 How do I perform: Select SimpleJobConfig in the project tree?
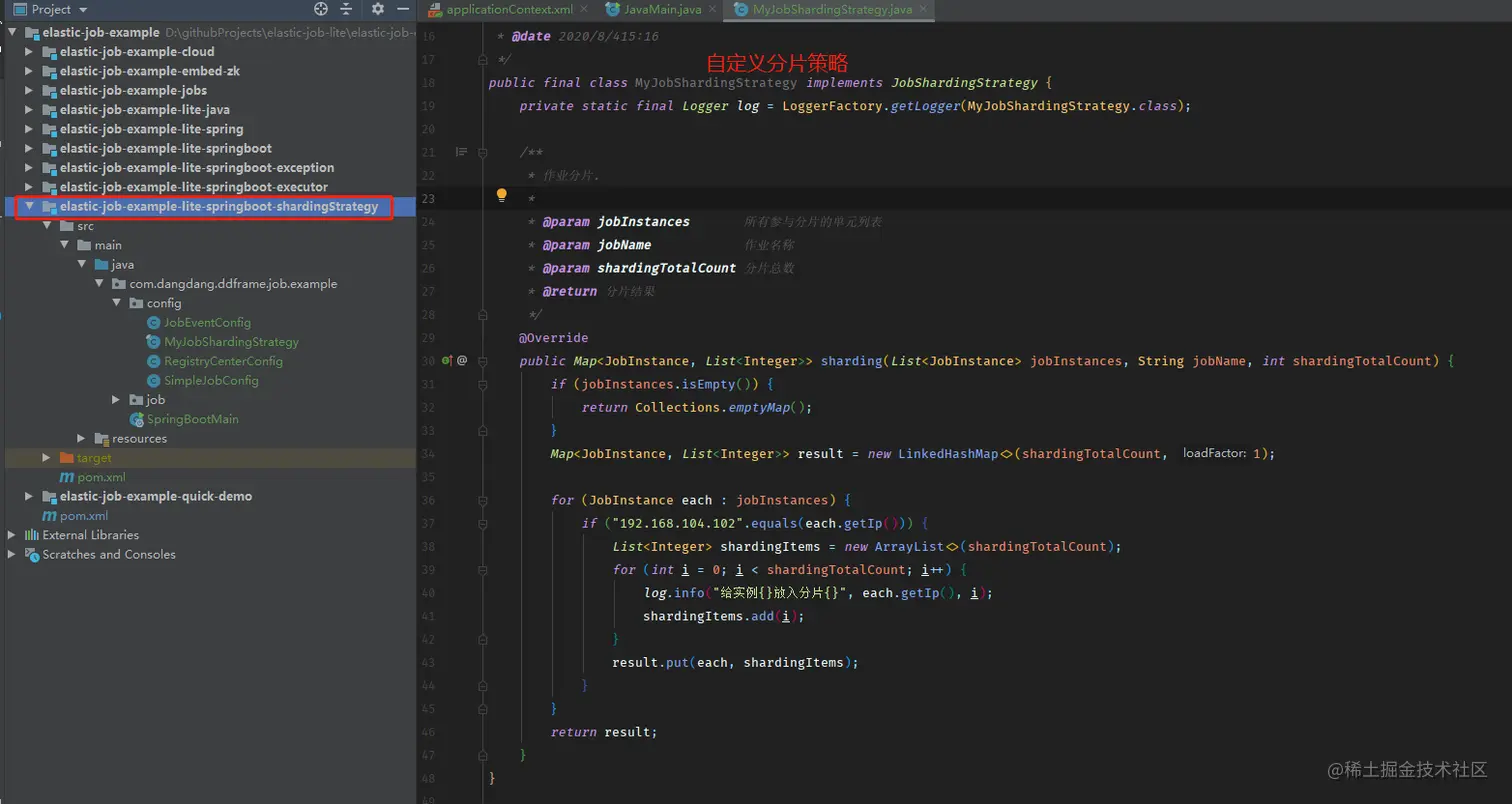(211, 381)
